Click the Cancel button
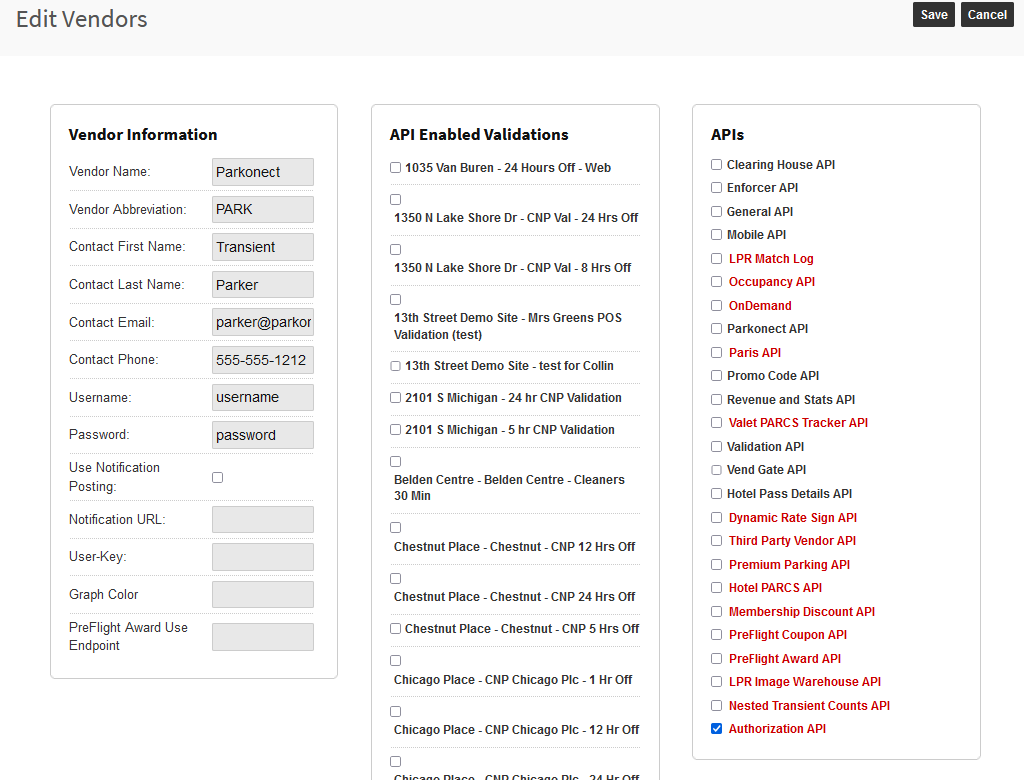1024x780 pixels. click(987, 15)
